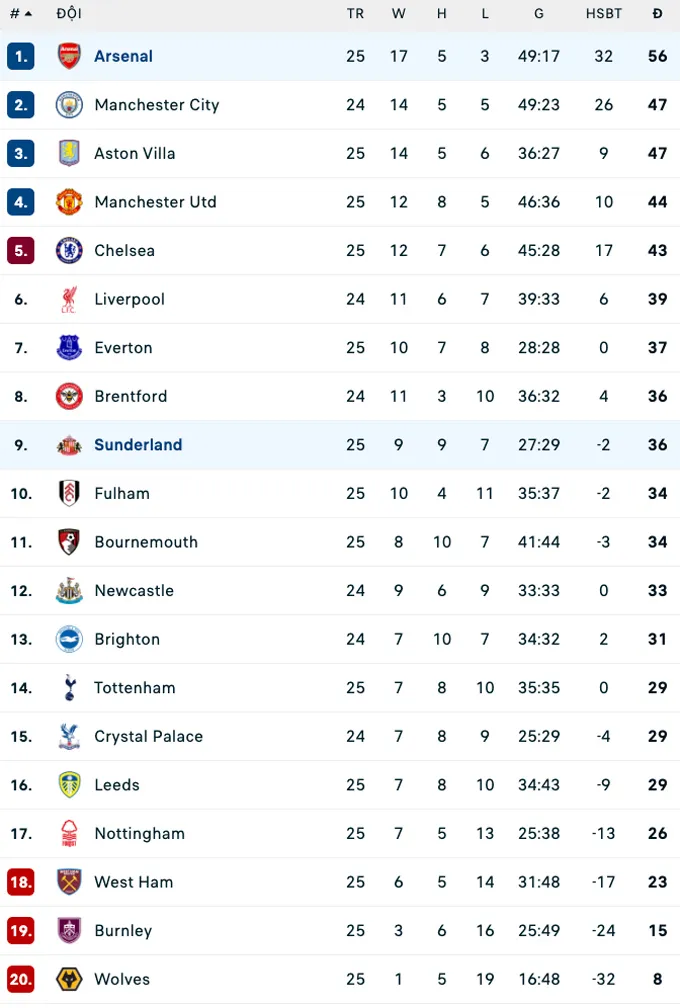Screen dimensions: 680x1008
Task: Sort standings by HSBT goal difference header
Action: coord(603,14)
